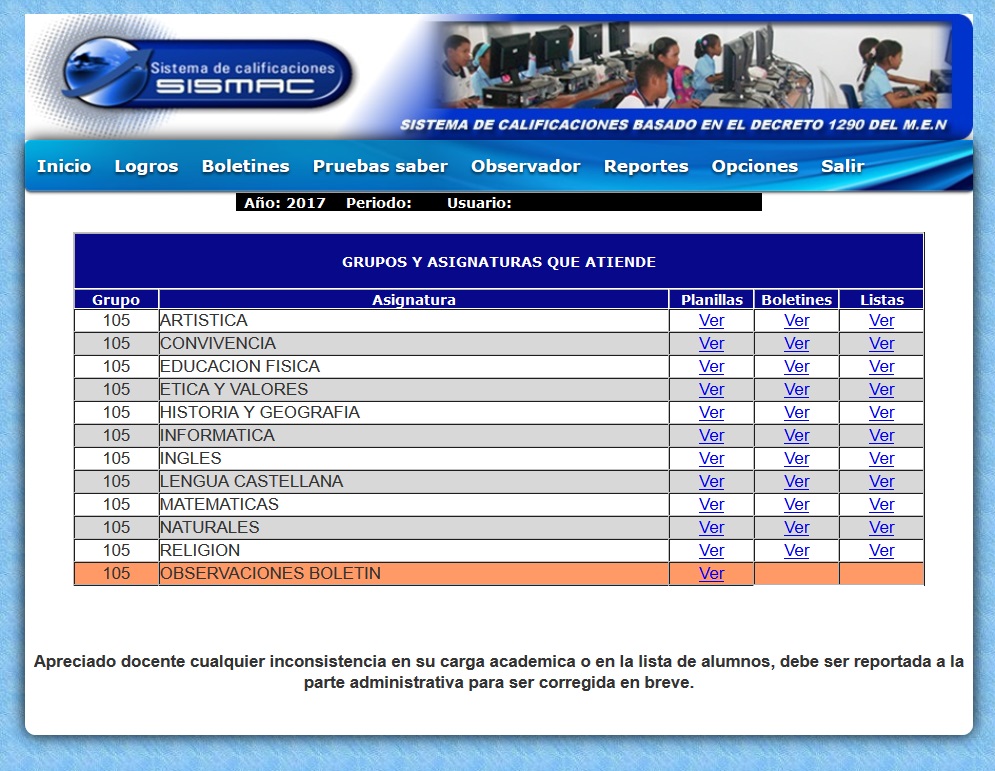Open Planillas for LENGUA CASTELLANA
Viewport: 995px width, 771px height.
click(711, 482)
